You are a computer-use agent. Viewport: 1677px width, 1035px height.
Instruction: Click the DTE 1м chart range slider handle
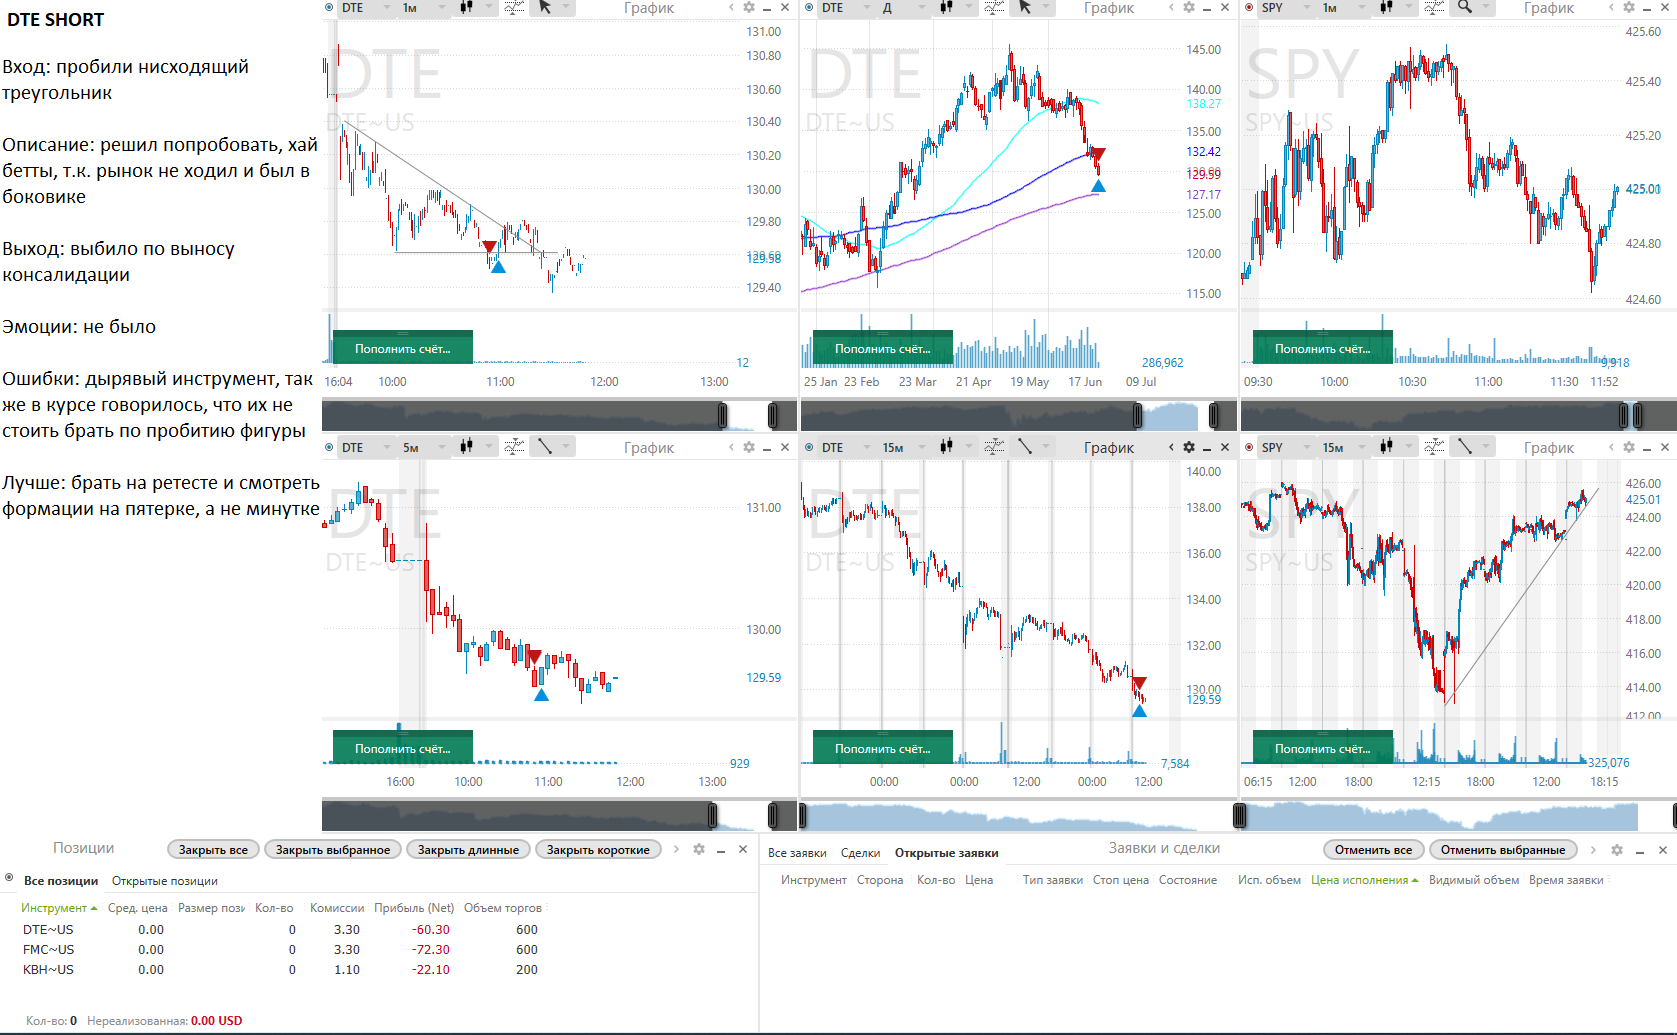(x=722, y=414)
